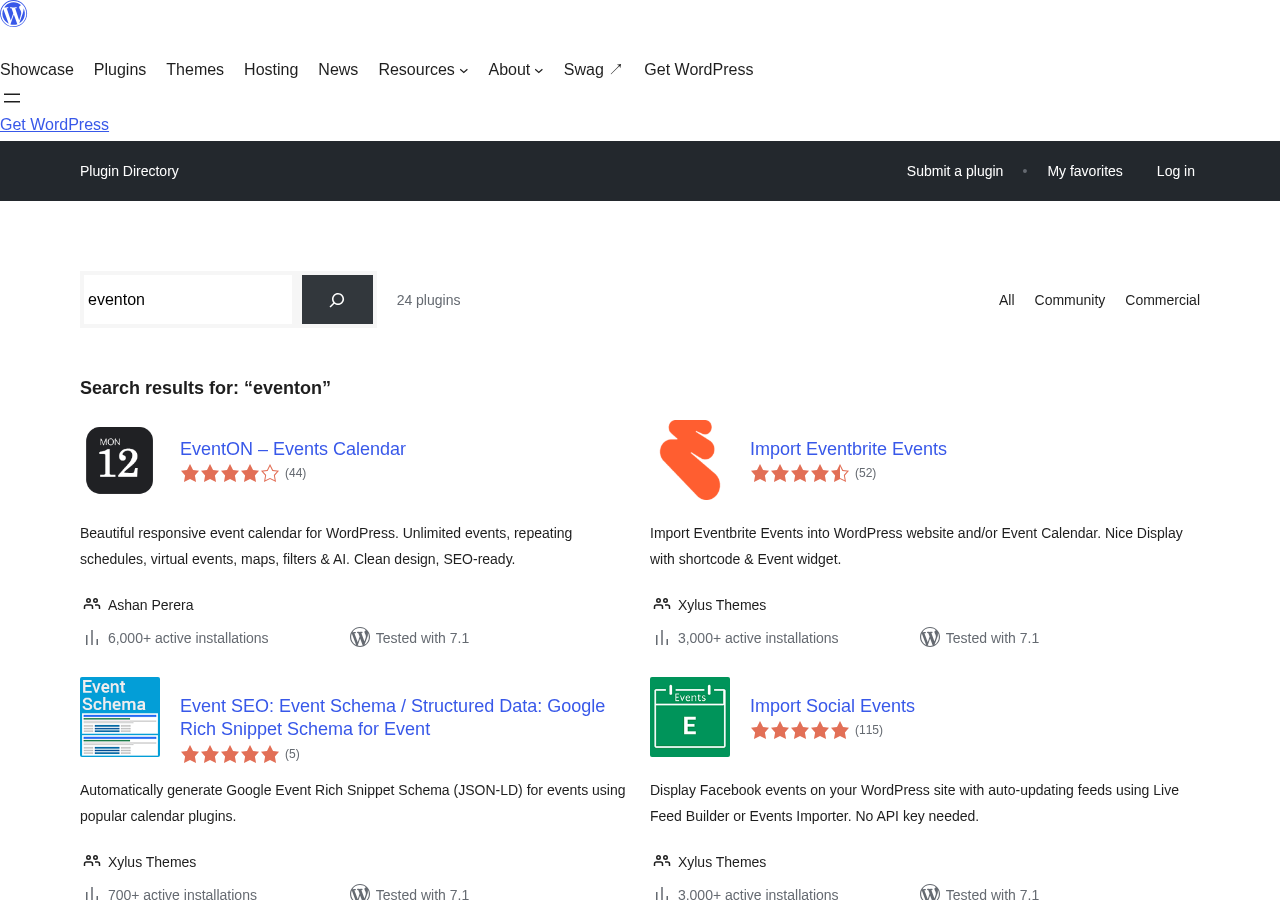1280x900 pixels.
Task: Click Swag external link arrow
Action: (x=616, y=69)
